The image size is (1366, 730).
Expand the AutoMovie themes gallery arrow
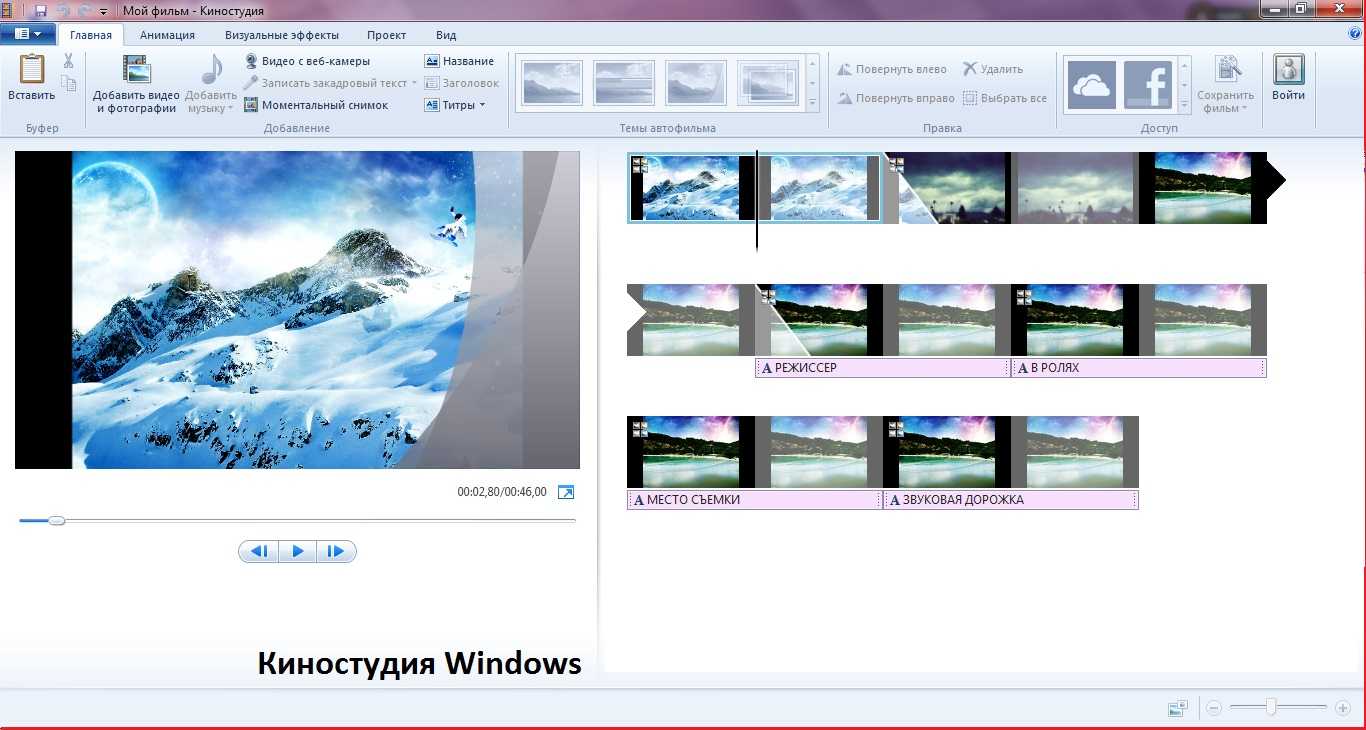(x=812, y=102)
